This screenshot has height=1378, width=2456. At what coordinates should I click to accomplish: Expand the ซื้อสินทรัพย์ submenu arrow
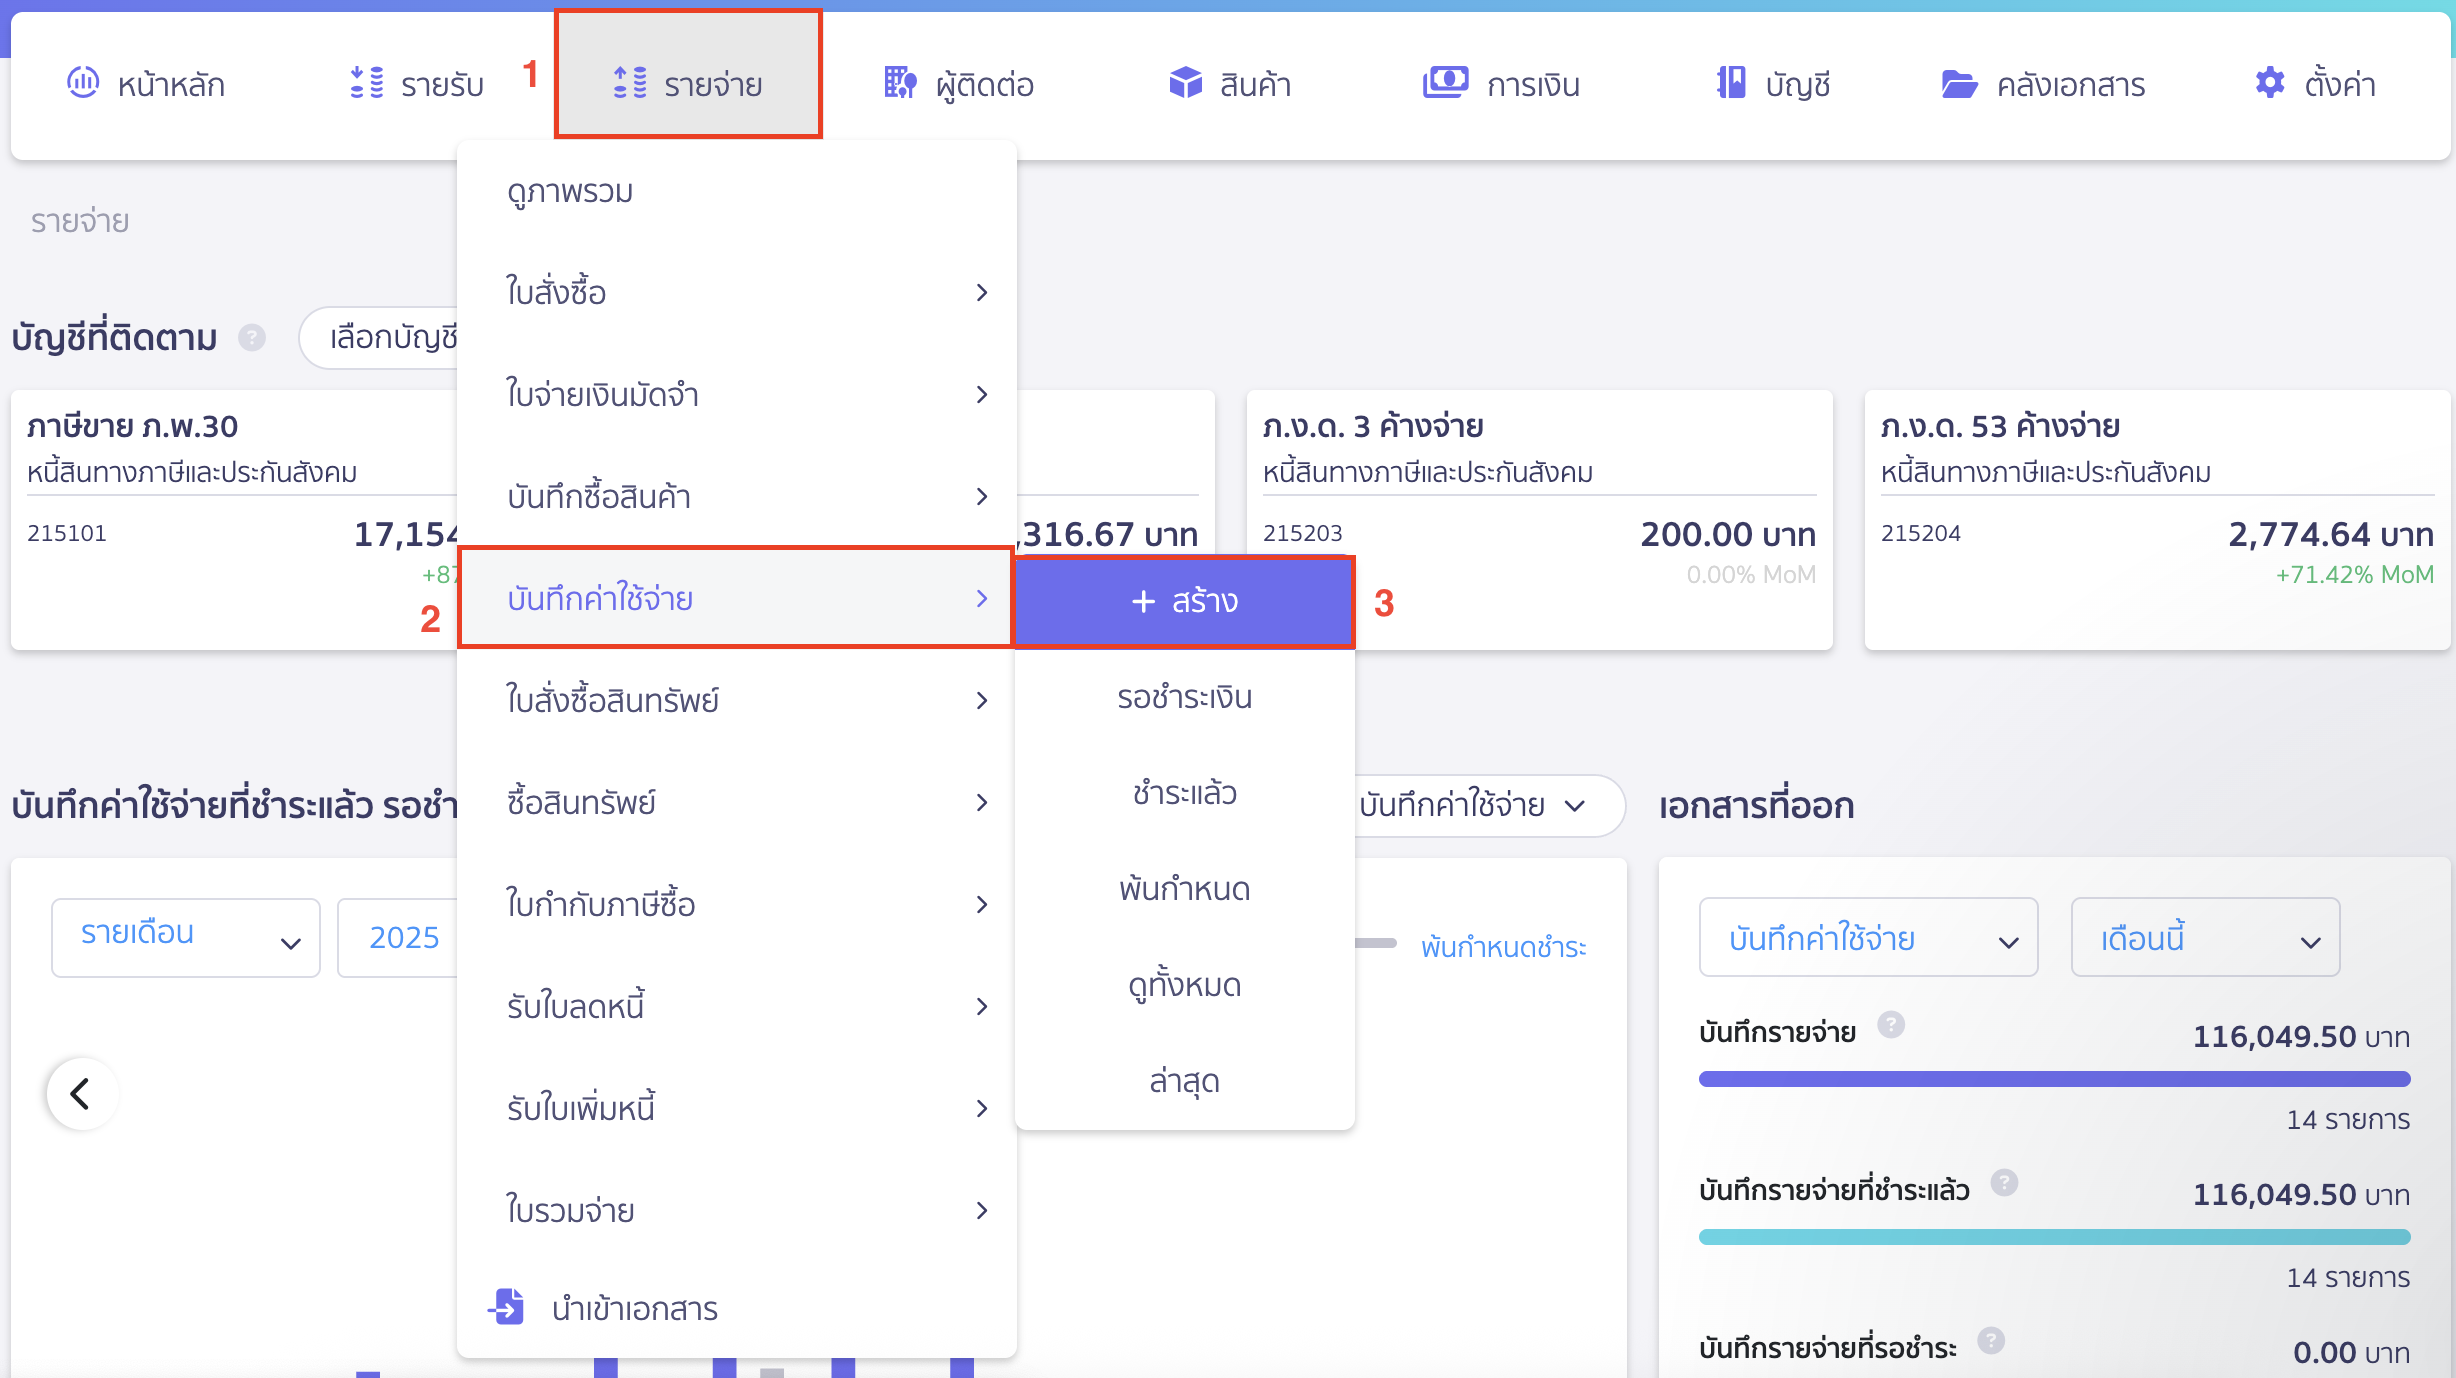pyautogui.click(x=982, y=802)
